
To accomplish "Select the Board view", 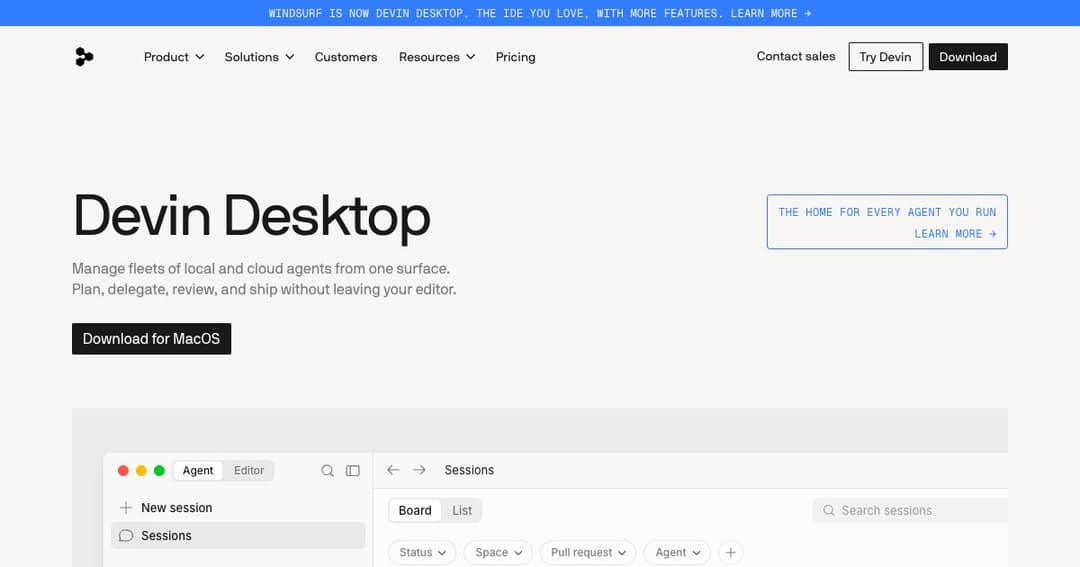I will tap(415, 511).
